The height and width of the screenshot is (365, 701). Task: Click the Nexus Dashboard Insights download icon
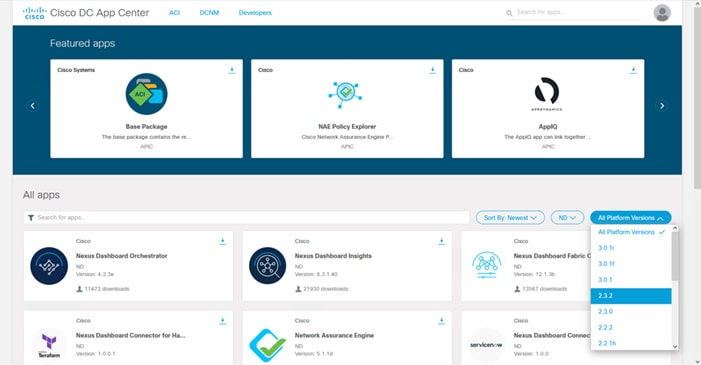click(441, 242)
